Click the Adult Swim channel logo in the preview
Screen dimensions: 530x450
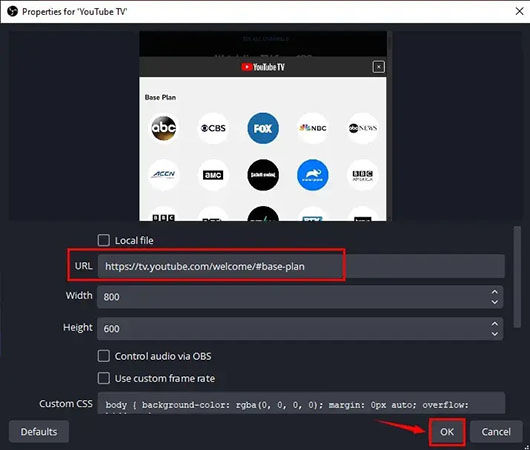[x=263, y=175]
